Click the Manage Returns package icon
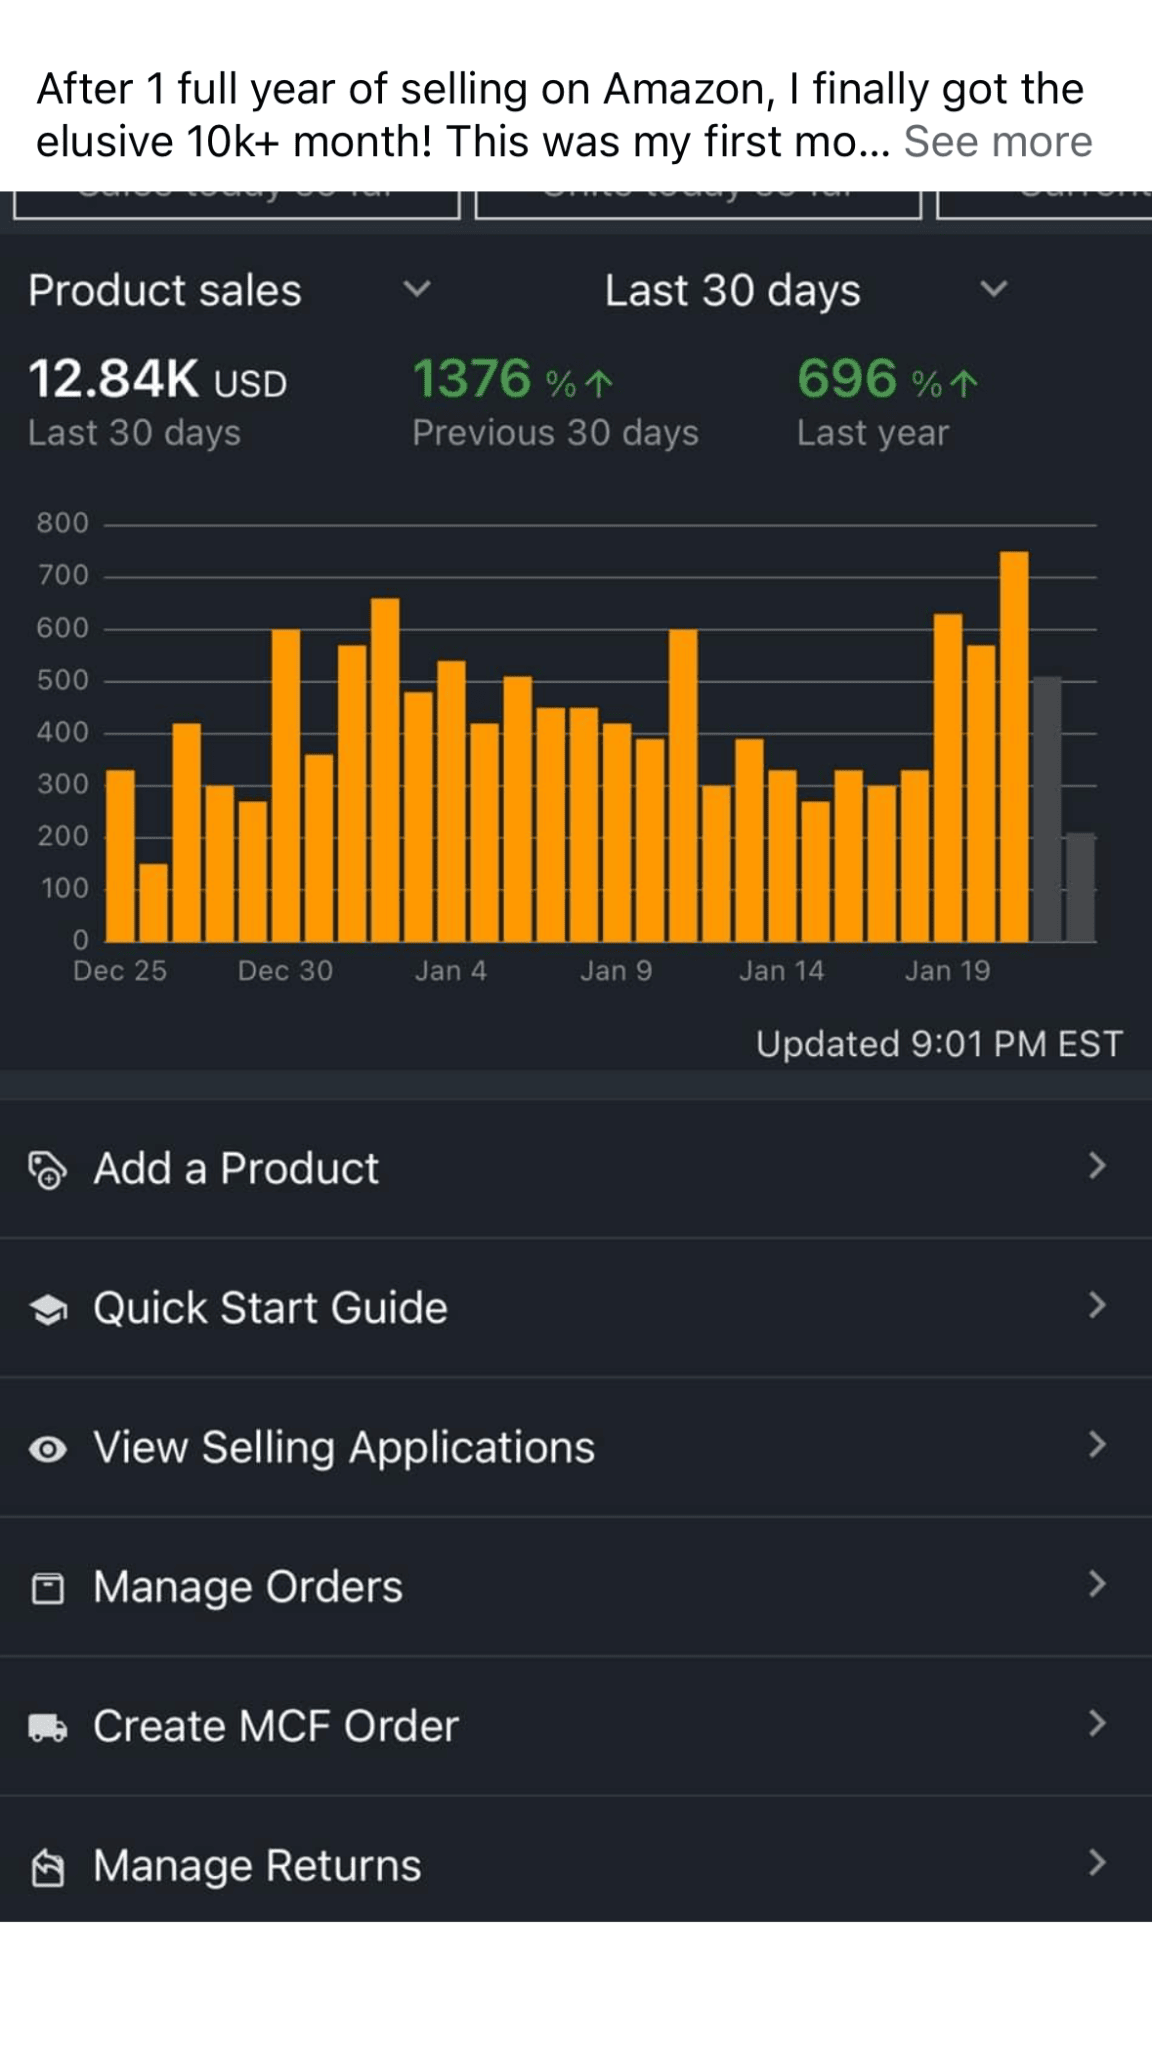Screen dimensions: 1152x2048 tap(47, 1867)
